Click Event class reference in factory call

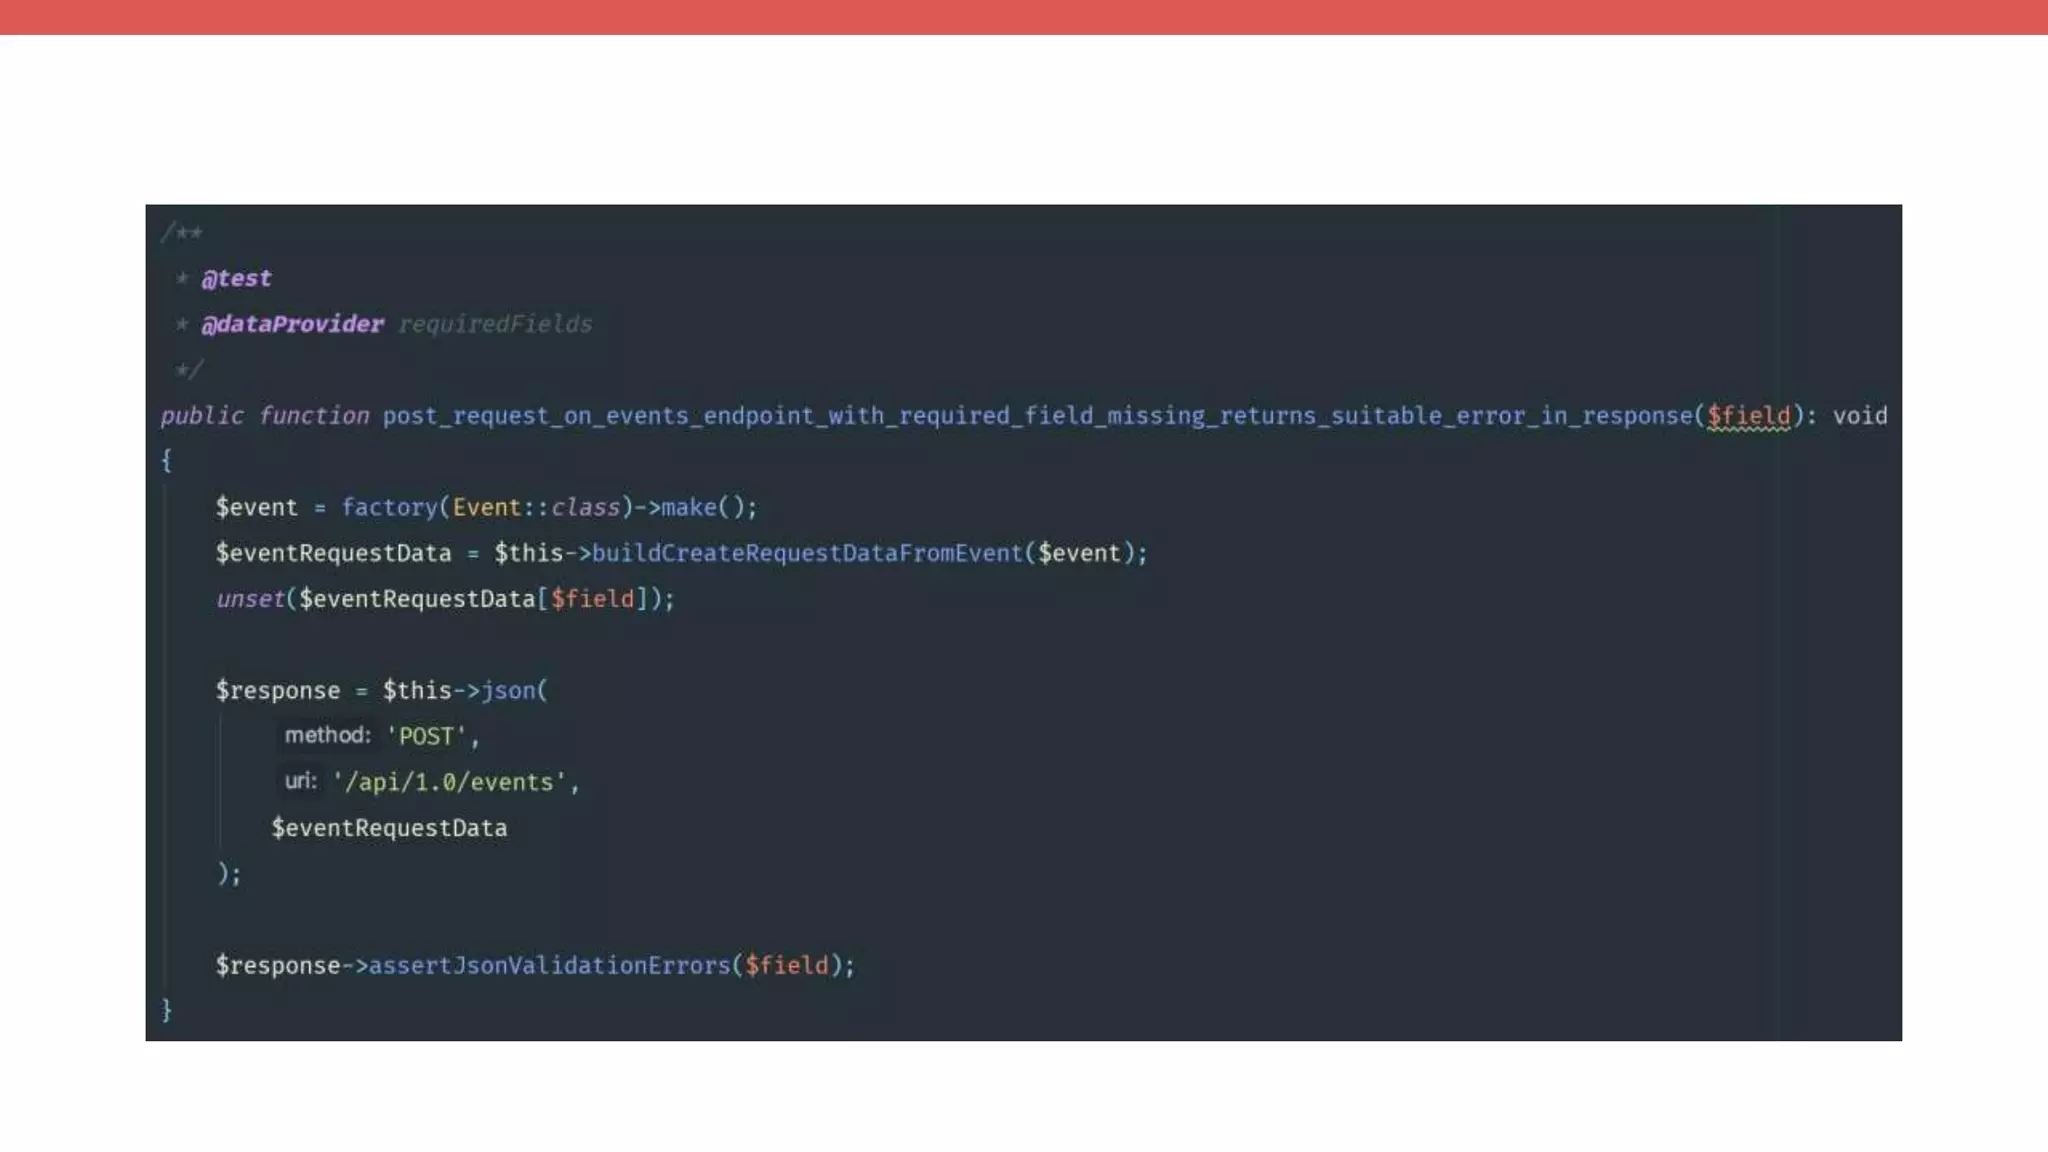coord(486,507)
